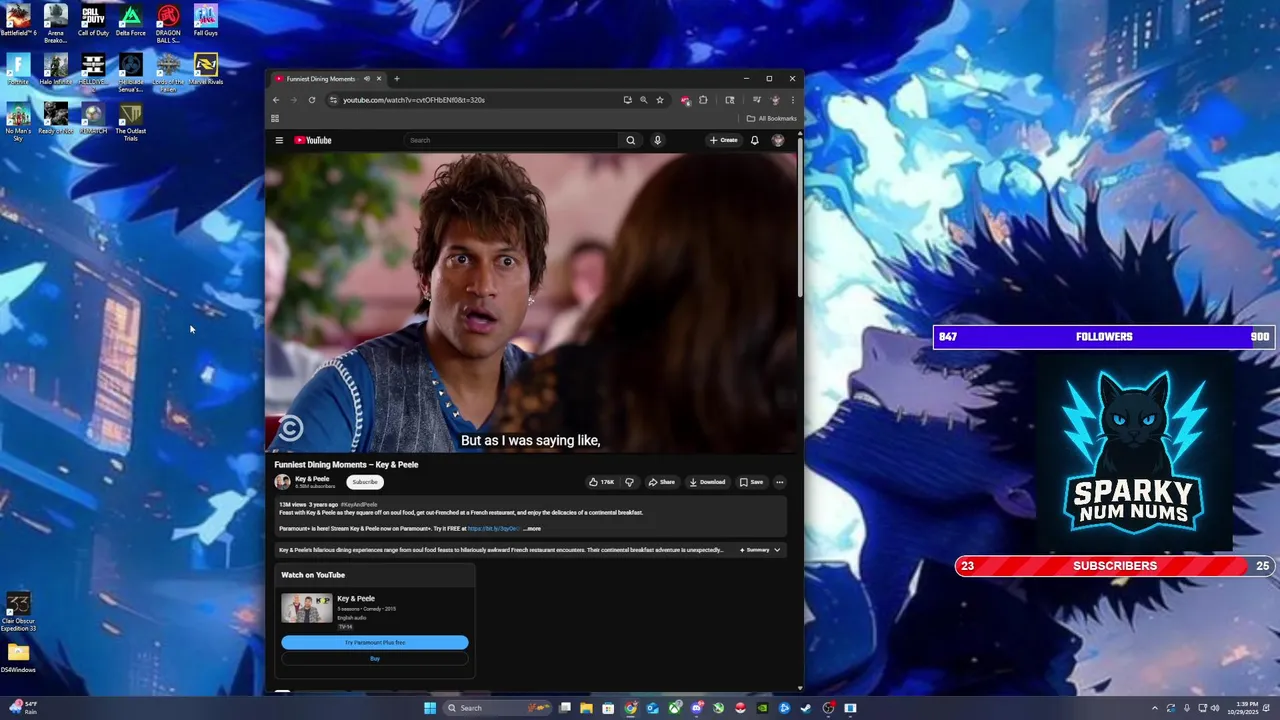Subscribe to Key & Peele channel
Screen dimensions: 1280x720
tap(365, 482)
